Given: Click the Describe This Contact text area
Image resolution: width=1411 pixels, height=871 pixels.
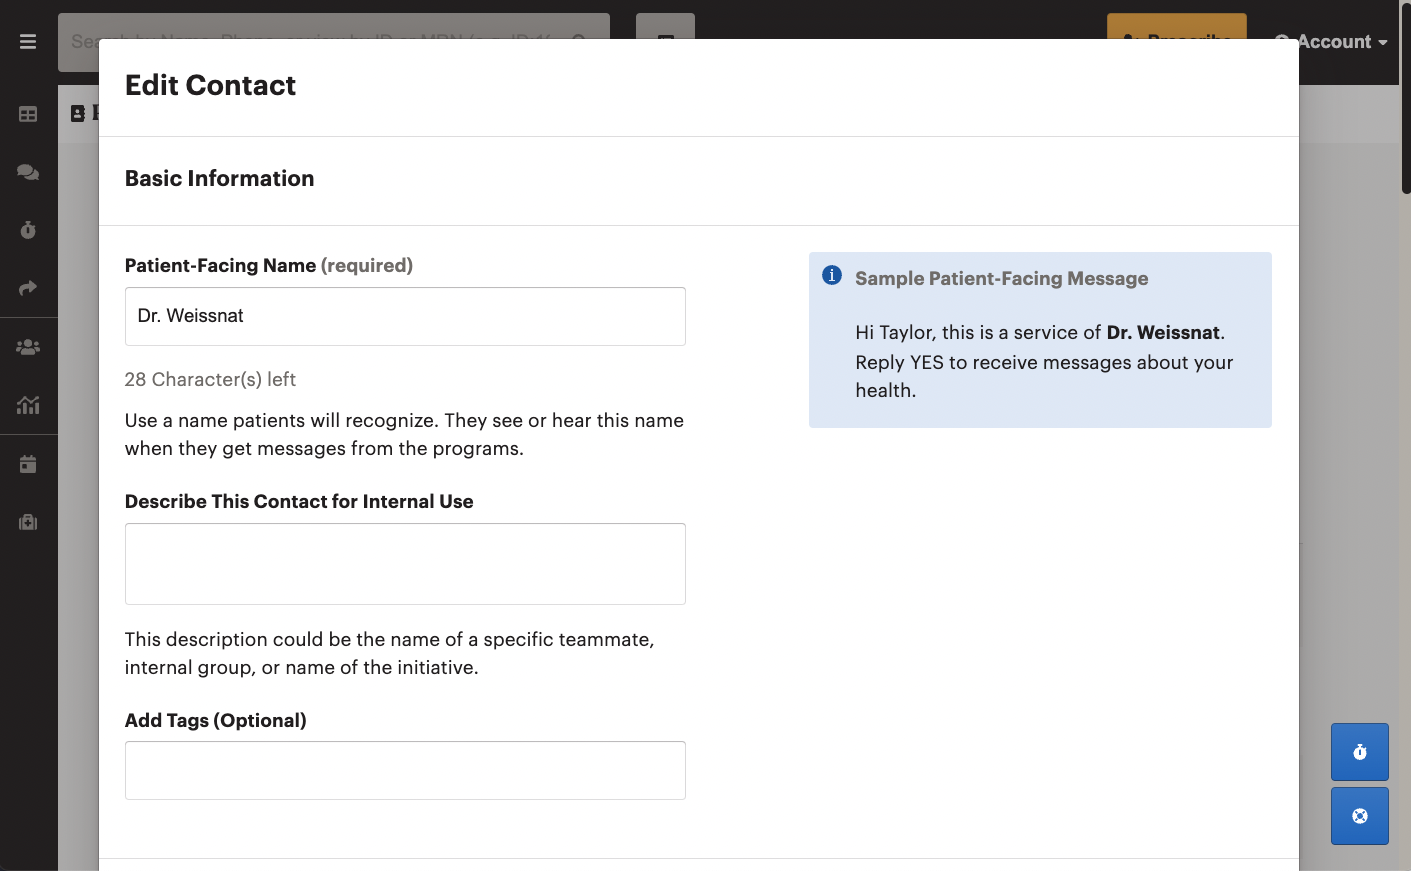Looking at the screenshot, I should (405, 564).
